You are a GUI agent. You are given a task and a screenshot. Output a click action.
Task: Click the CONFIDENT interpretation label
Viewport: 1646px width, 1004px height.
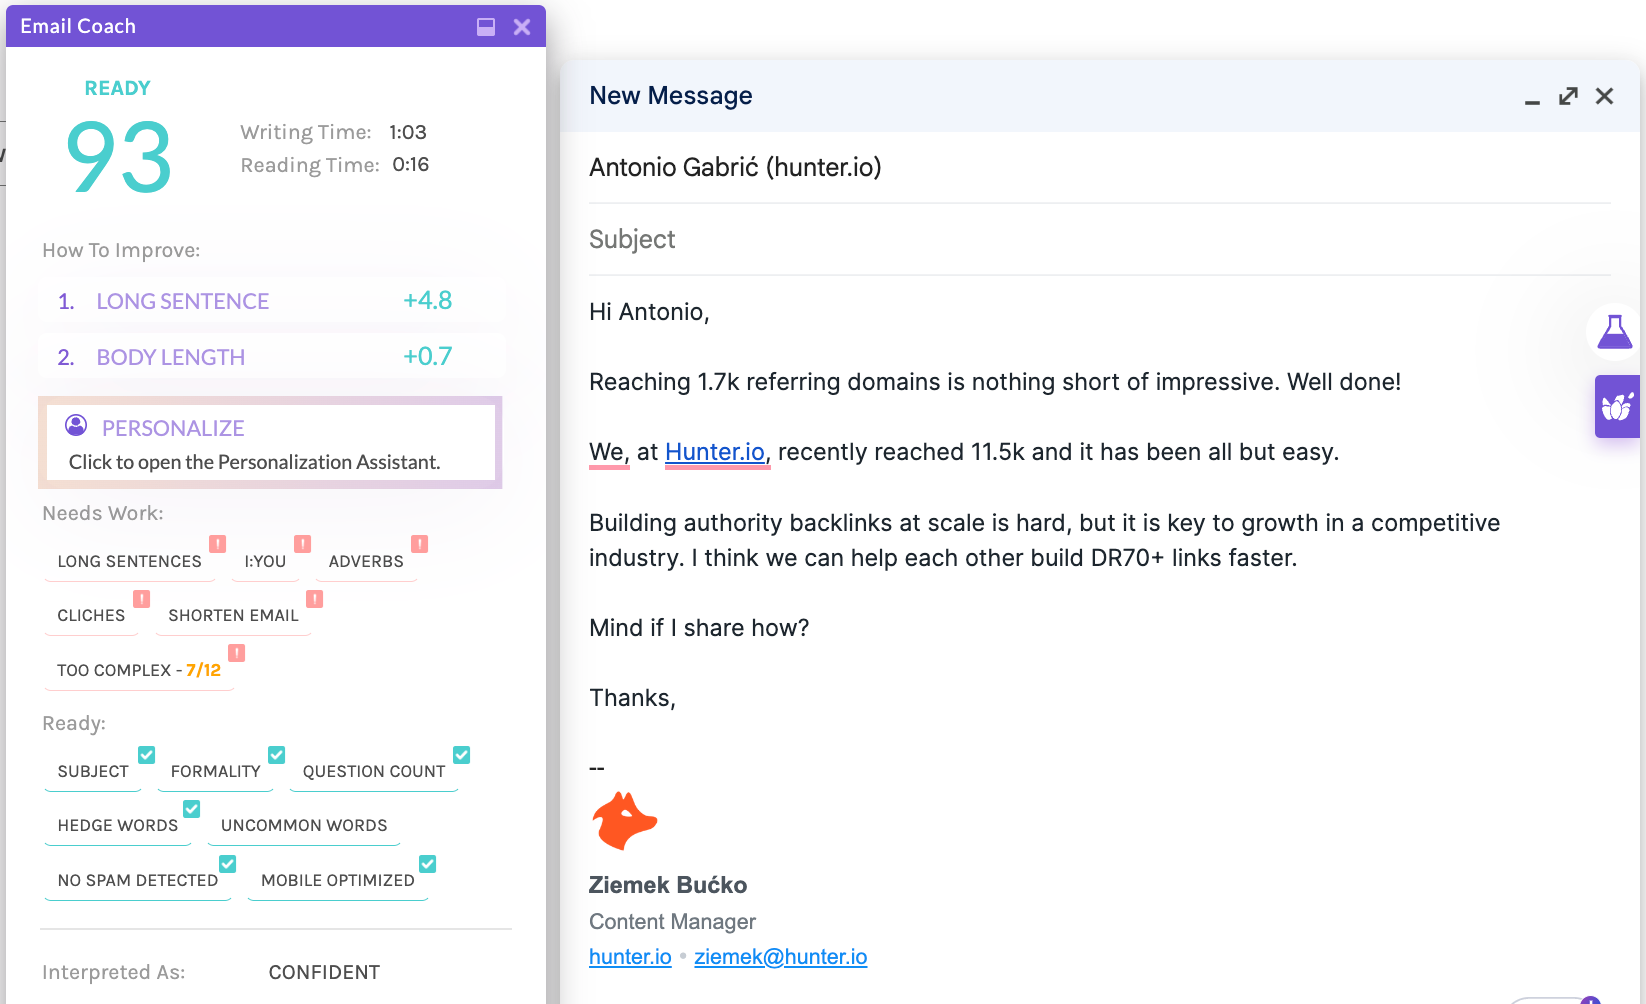[324, 973]
